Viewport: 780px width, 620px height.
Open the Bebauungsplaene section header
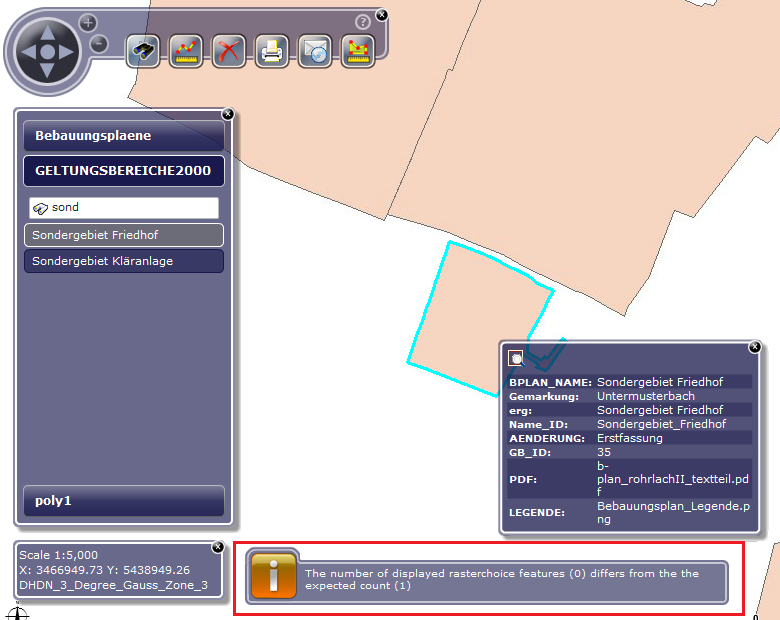pyautogui.click(x=124, y=135)
